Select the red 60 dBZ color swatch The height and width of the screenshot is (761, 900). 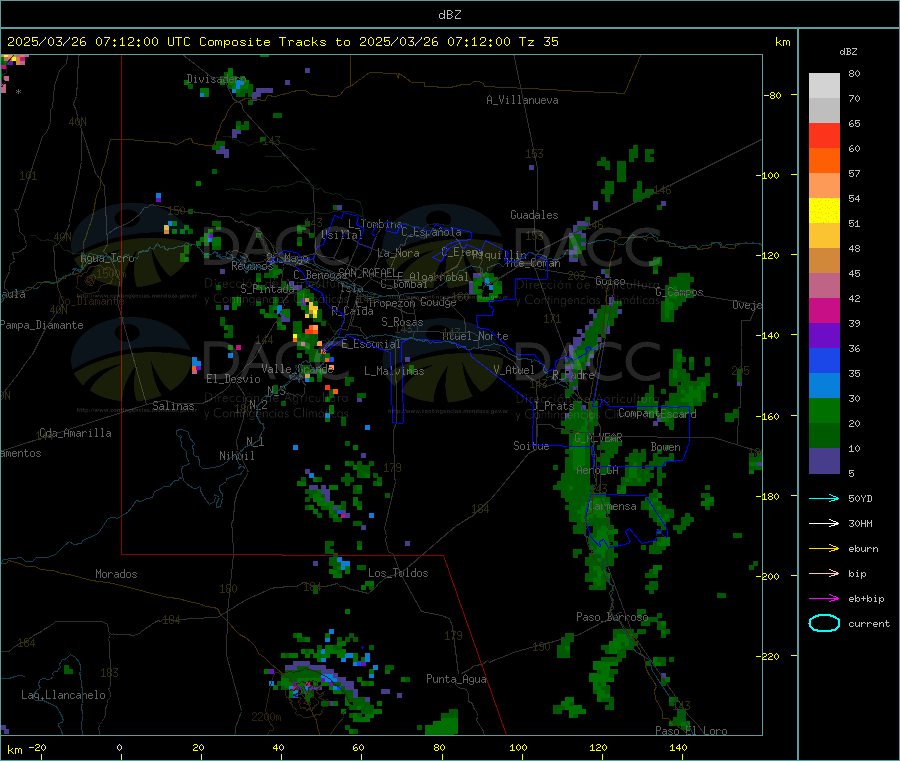click(x=824, y=135)
